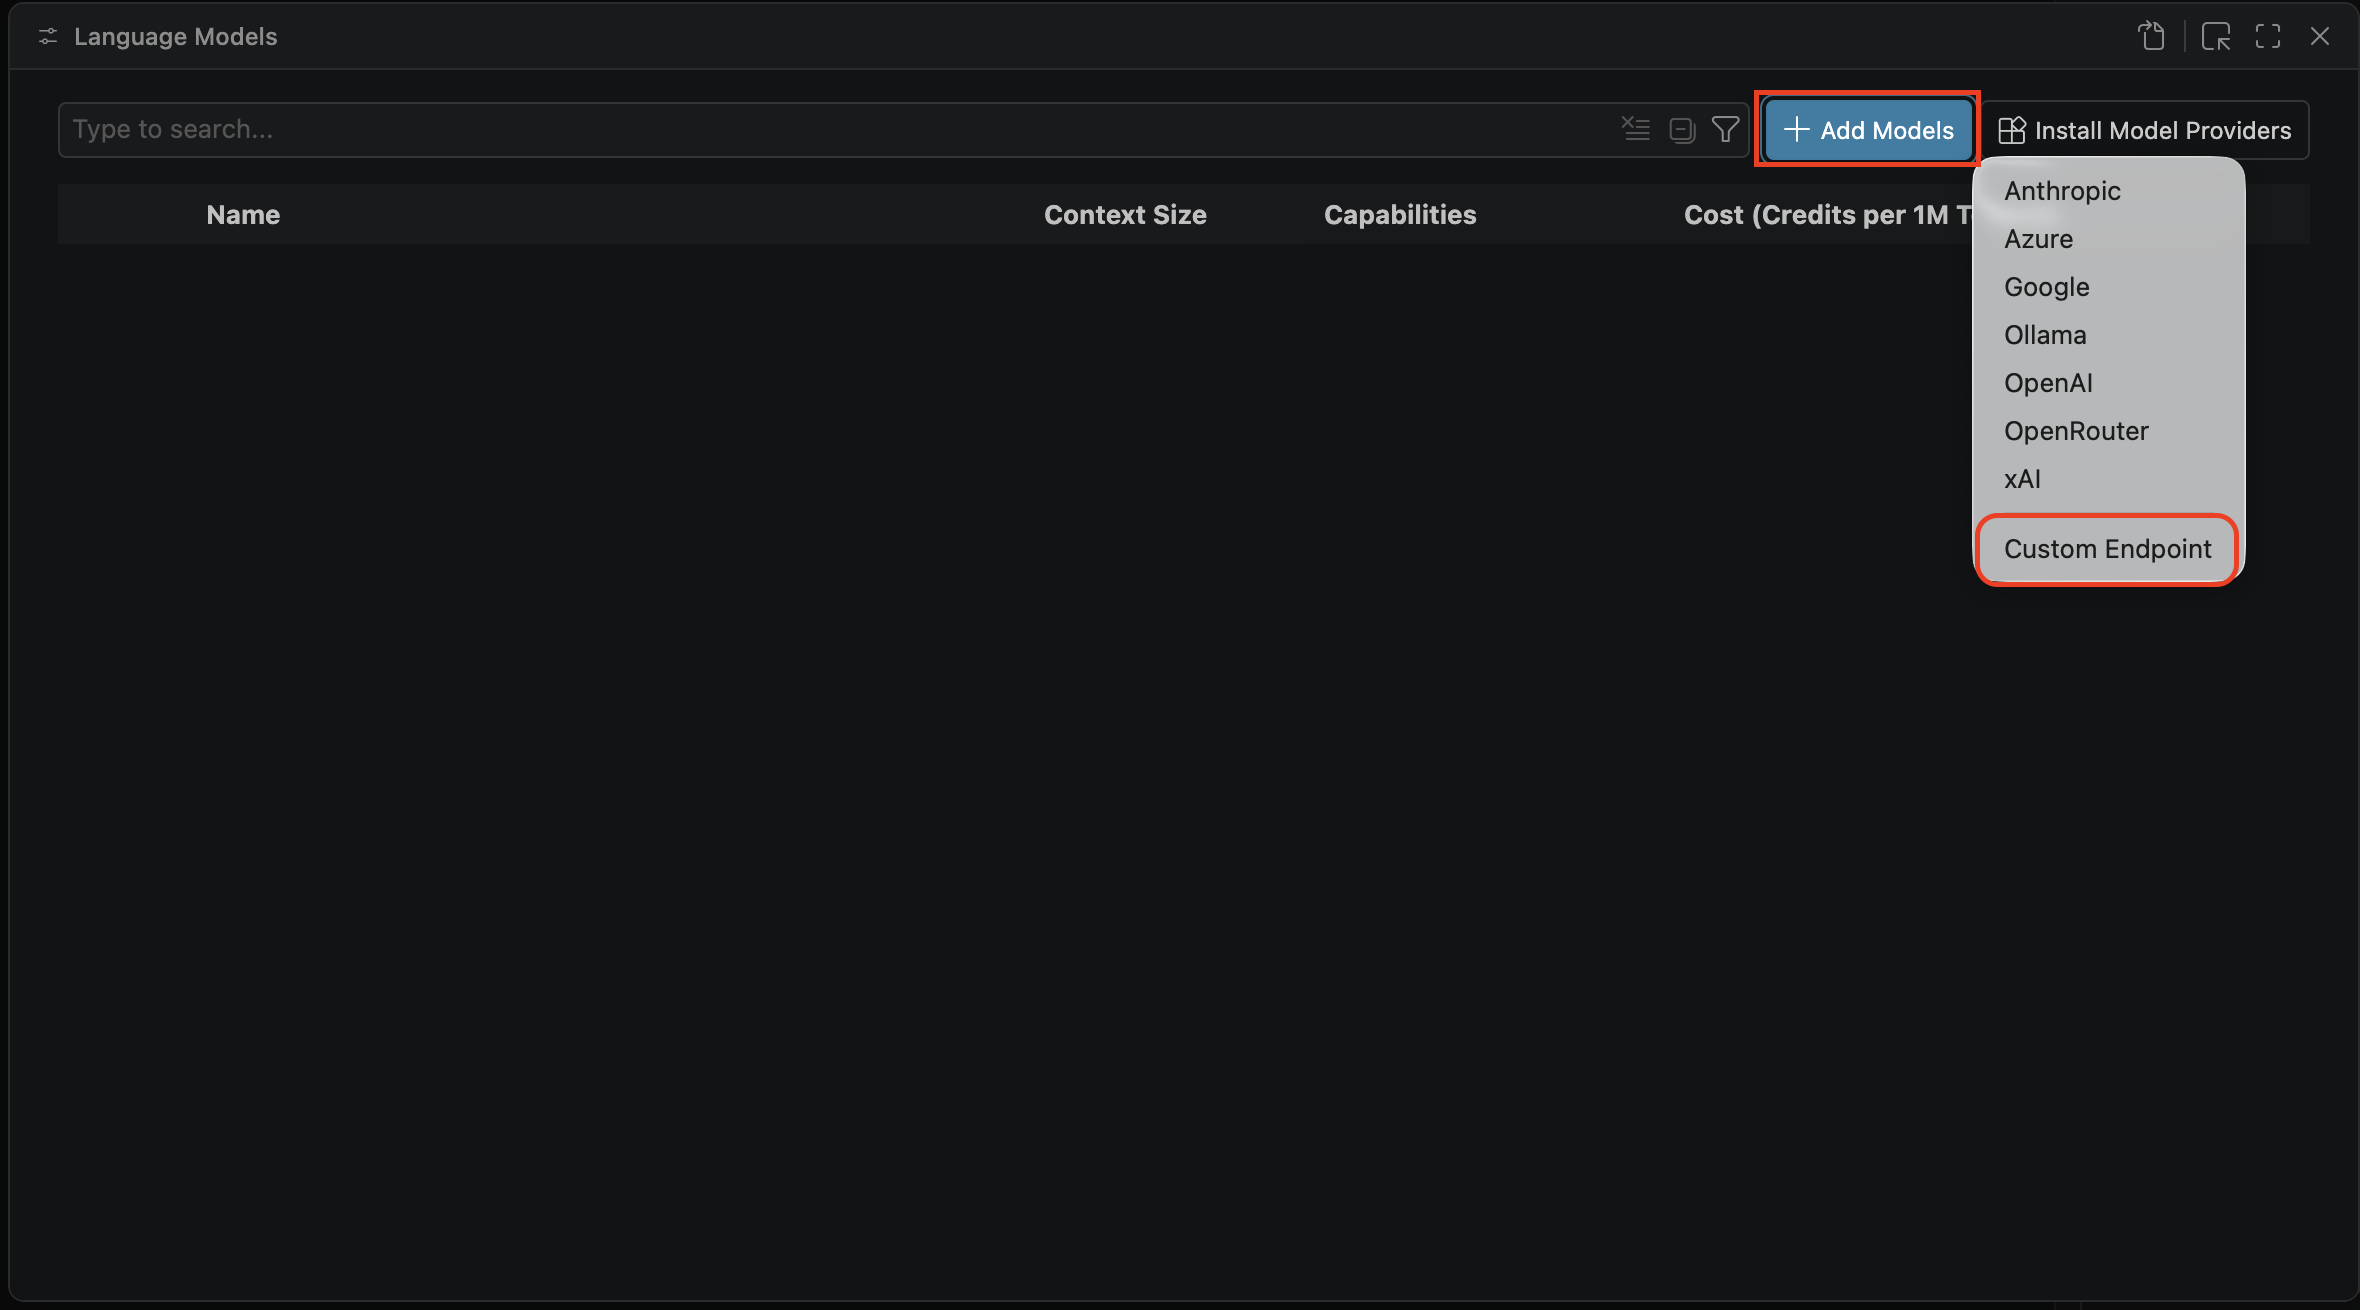
Task: Close the Language Models panel
Action: pos(2320,37)
